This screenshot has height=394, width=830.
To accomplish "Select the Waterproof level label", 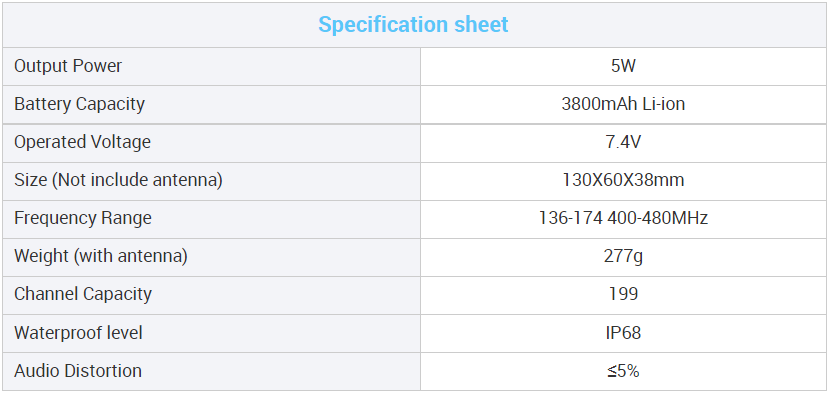I will [x=78, y=333].
